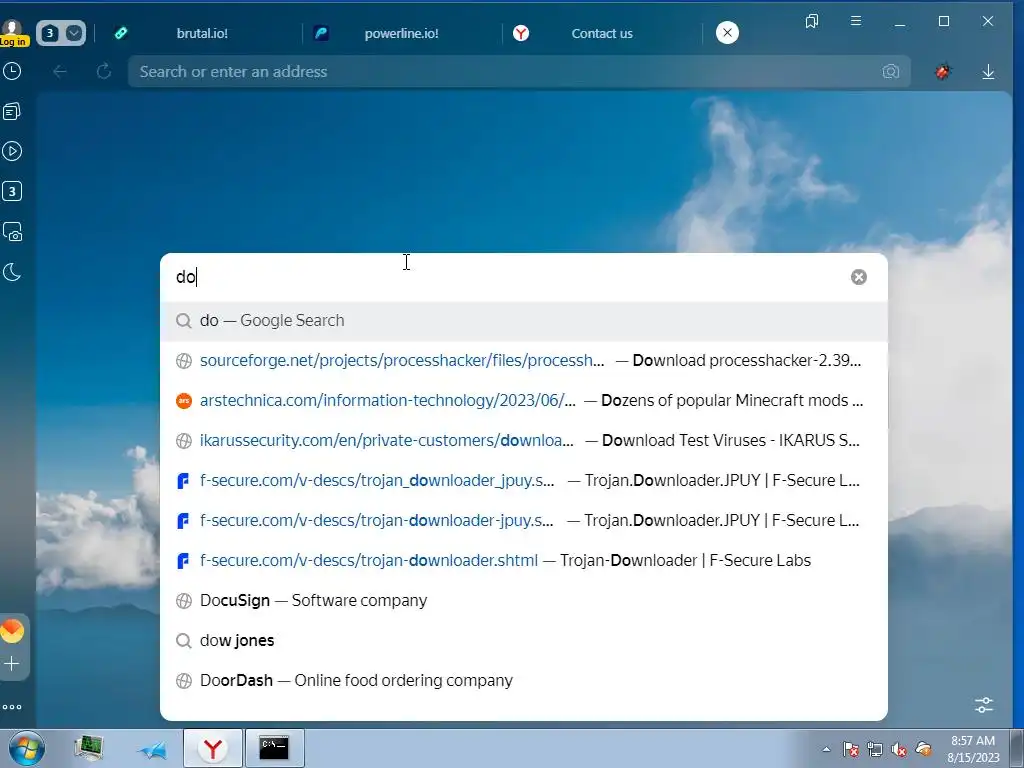The height and width of the screenshot is (768, 1024).
Task: Add a new sidebar item with plus
Action: tap(12, 664)
